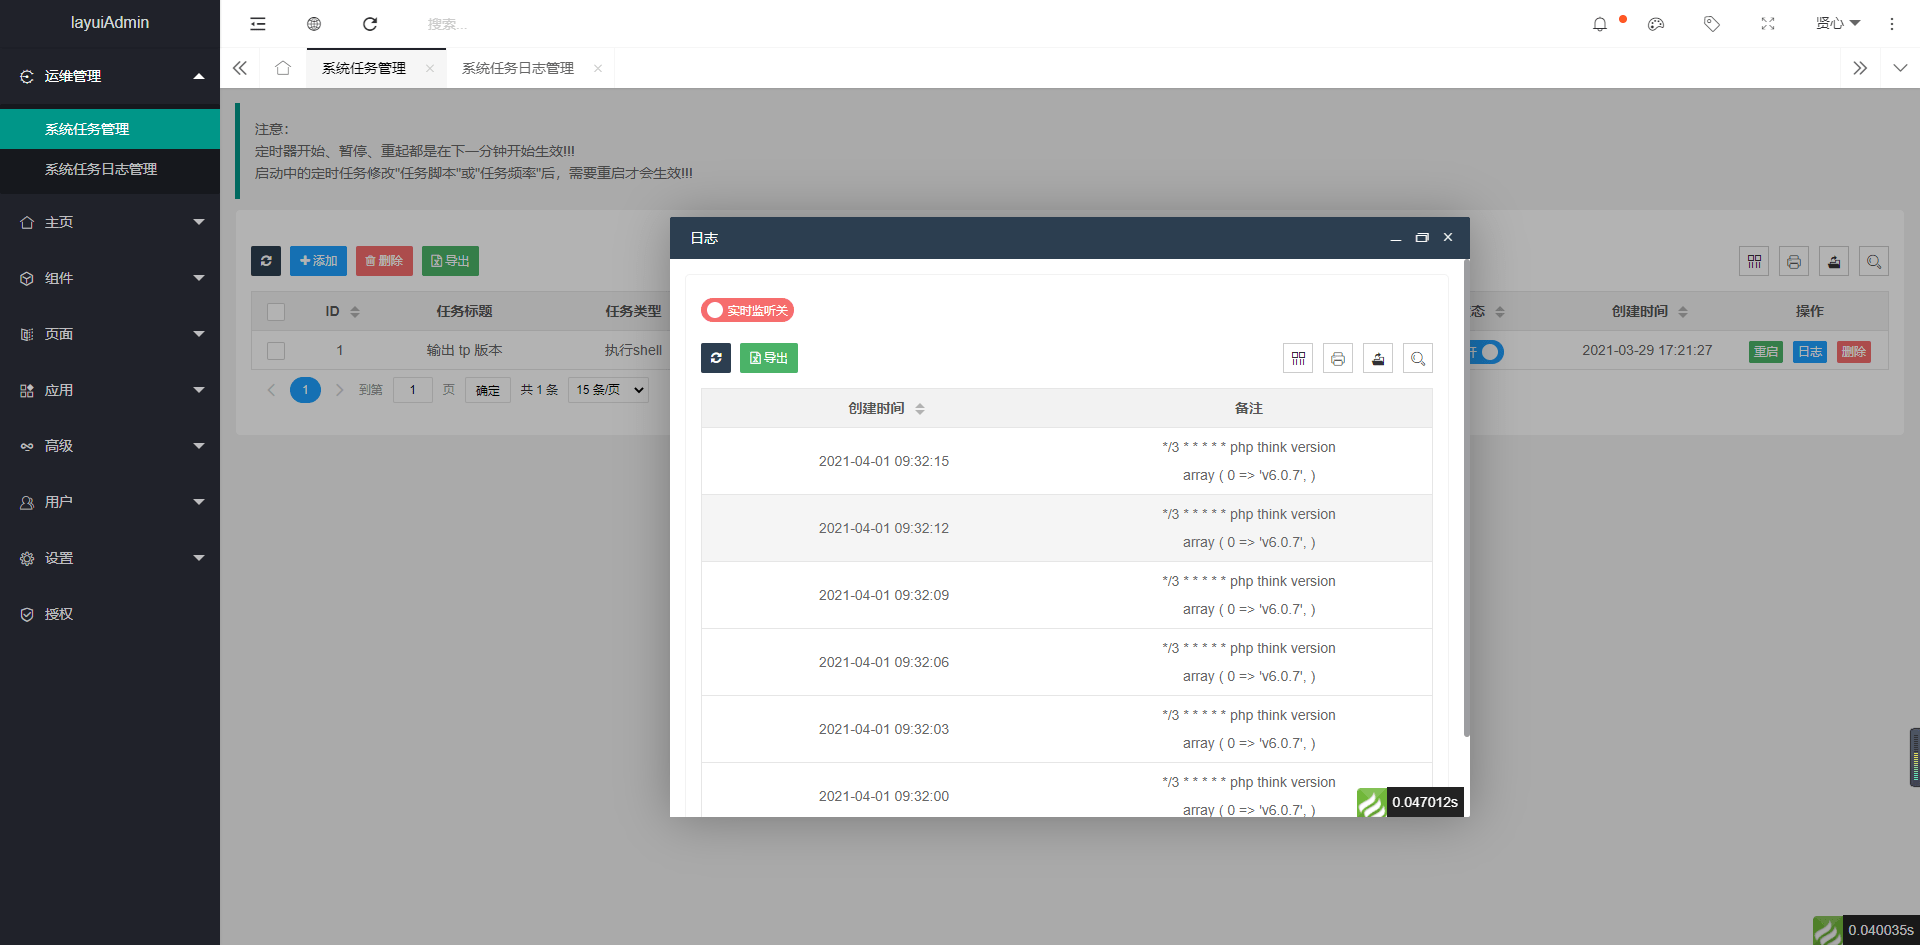Click the 导出 button in task toolbar
This screenshot has height=945, width=1920.
450,261
